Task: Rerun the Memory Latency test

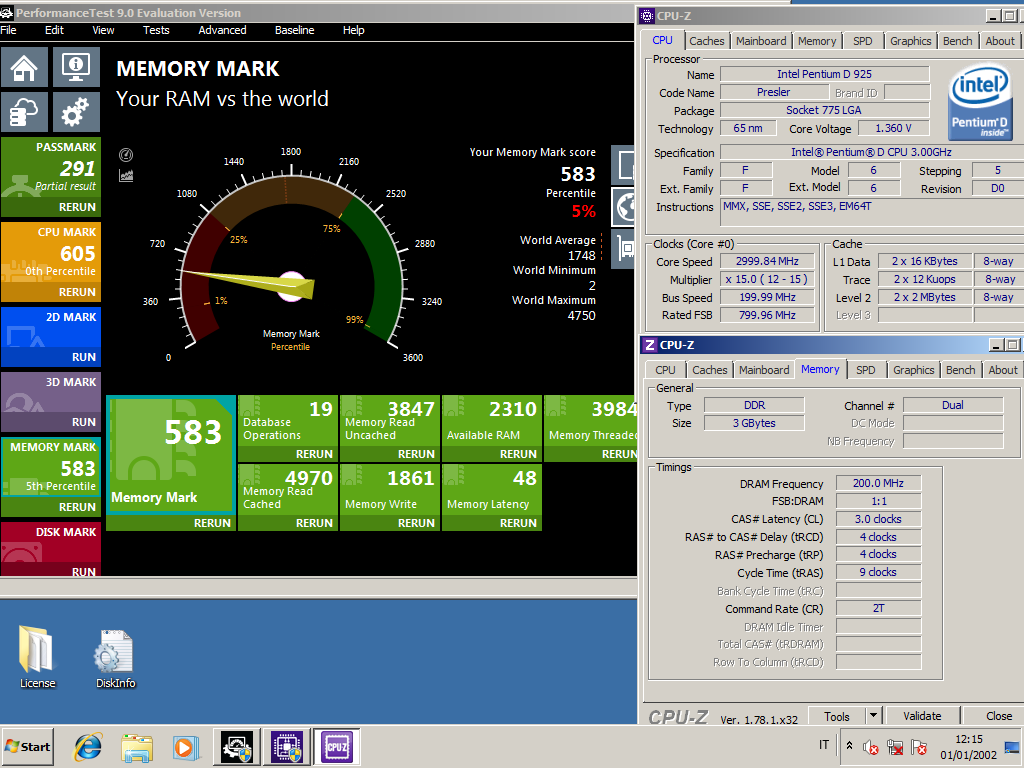Action: click(x=518, y=523)
